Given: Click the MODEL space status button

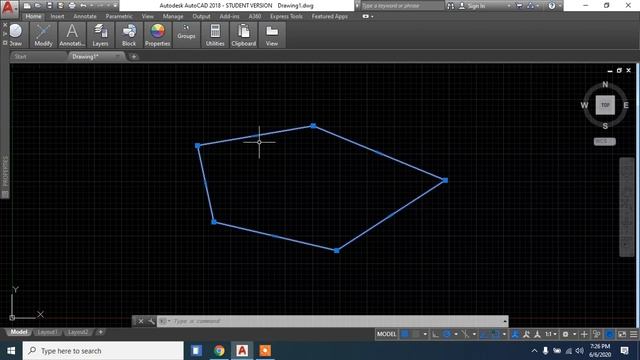Looking at the screenshot, I should pos(386,334).
